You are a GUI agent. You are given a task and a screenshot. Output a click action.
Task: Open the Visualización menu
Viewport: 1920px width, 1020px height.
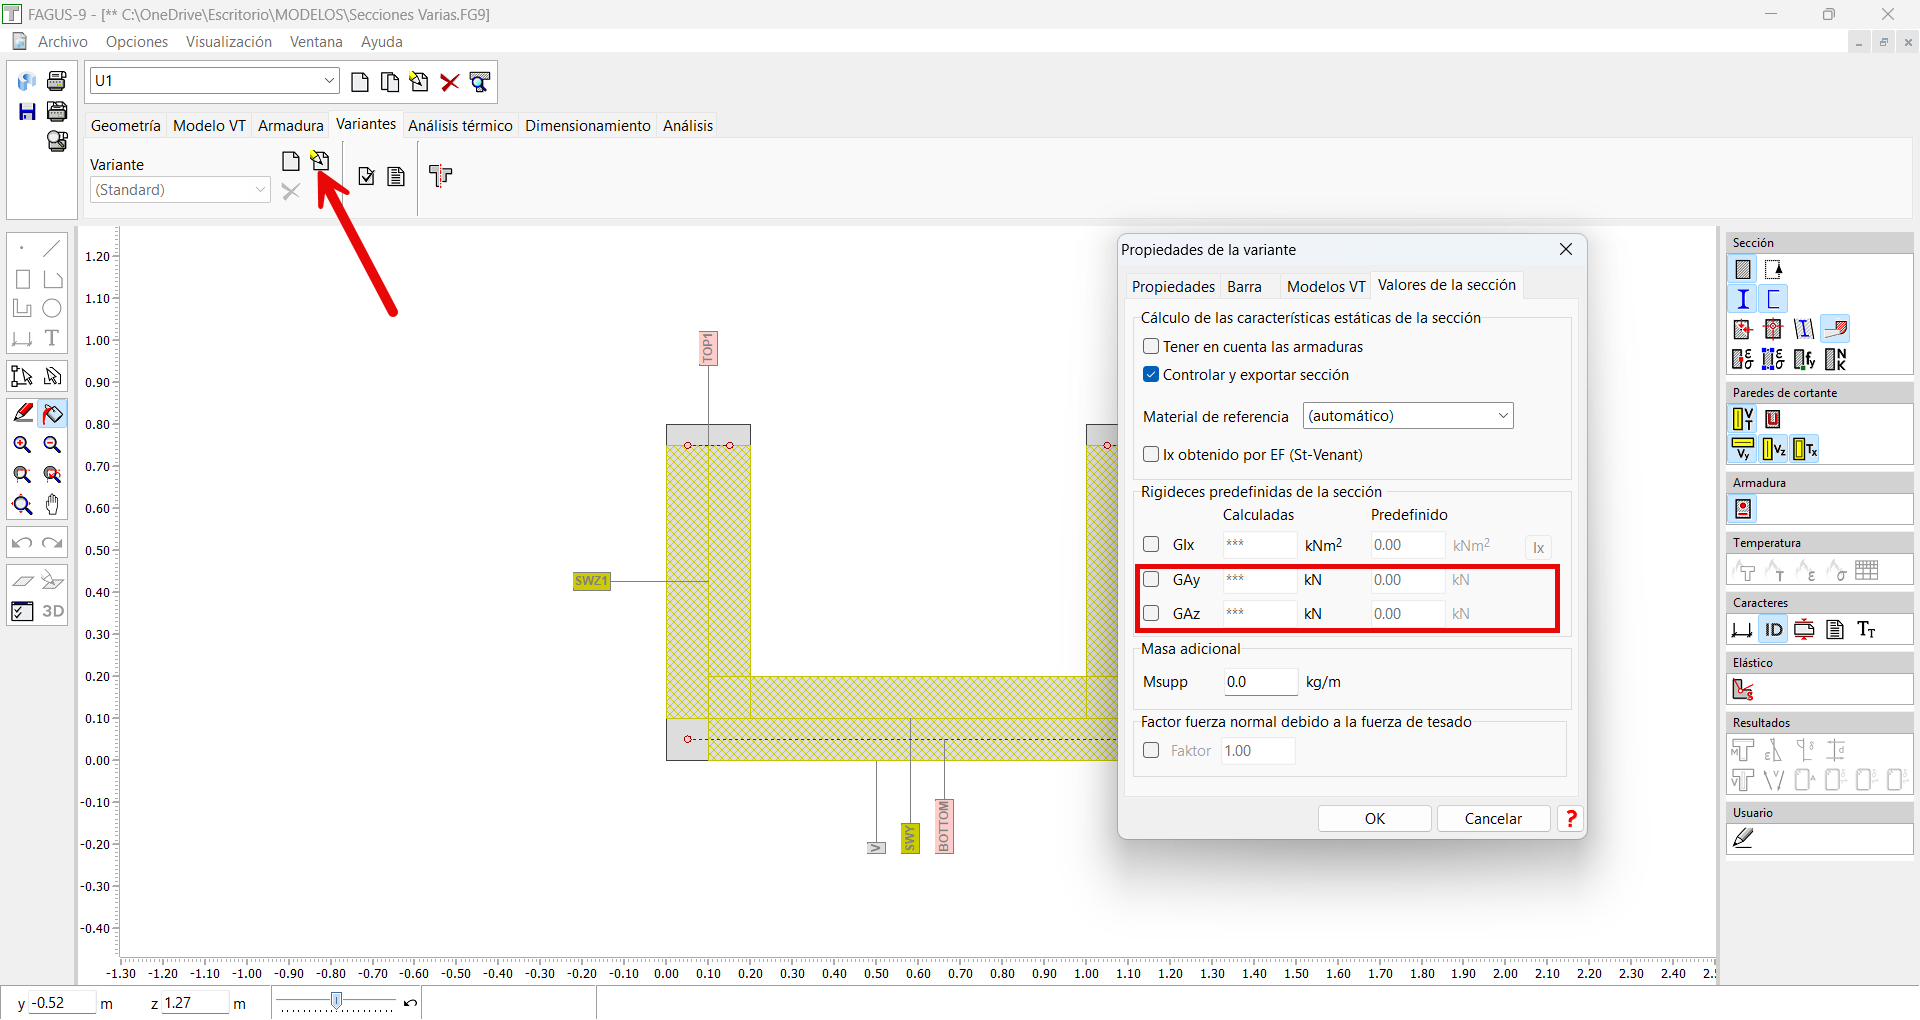pyautogui.click(x=228, y=42)
